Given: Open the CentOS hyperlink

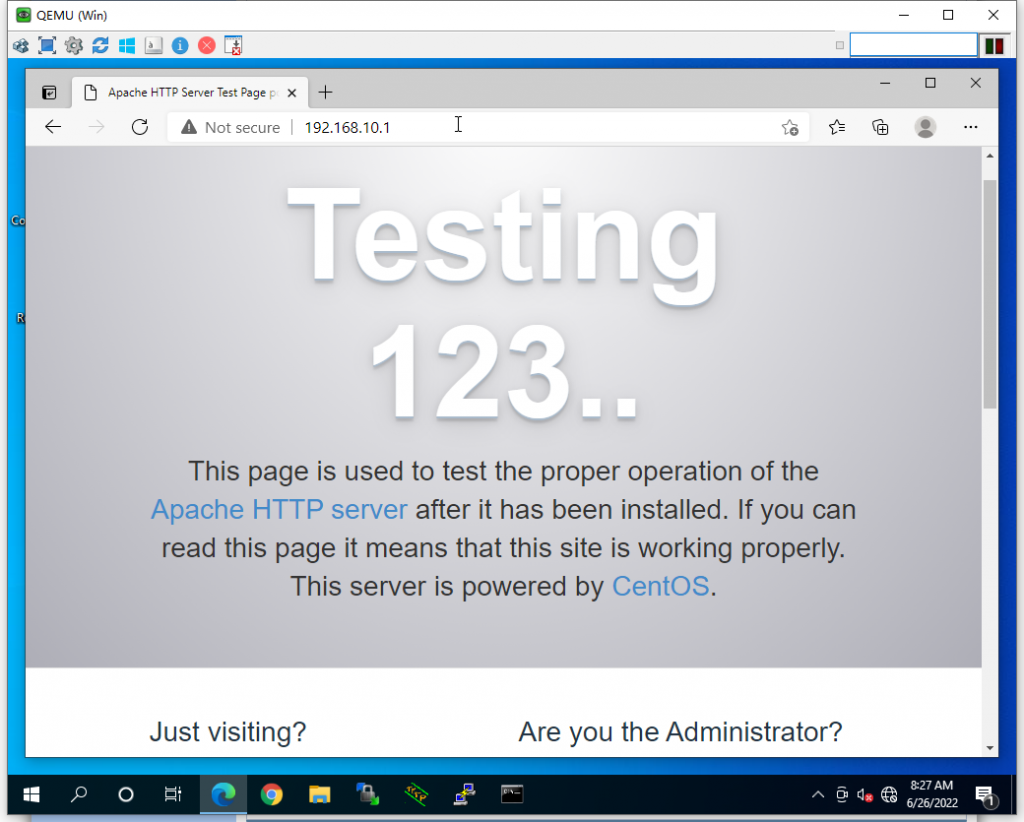Looking at the screenshot, I should (660, 586).
